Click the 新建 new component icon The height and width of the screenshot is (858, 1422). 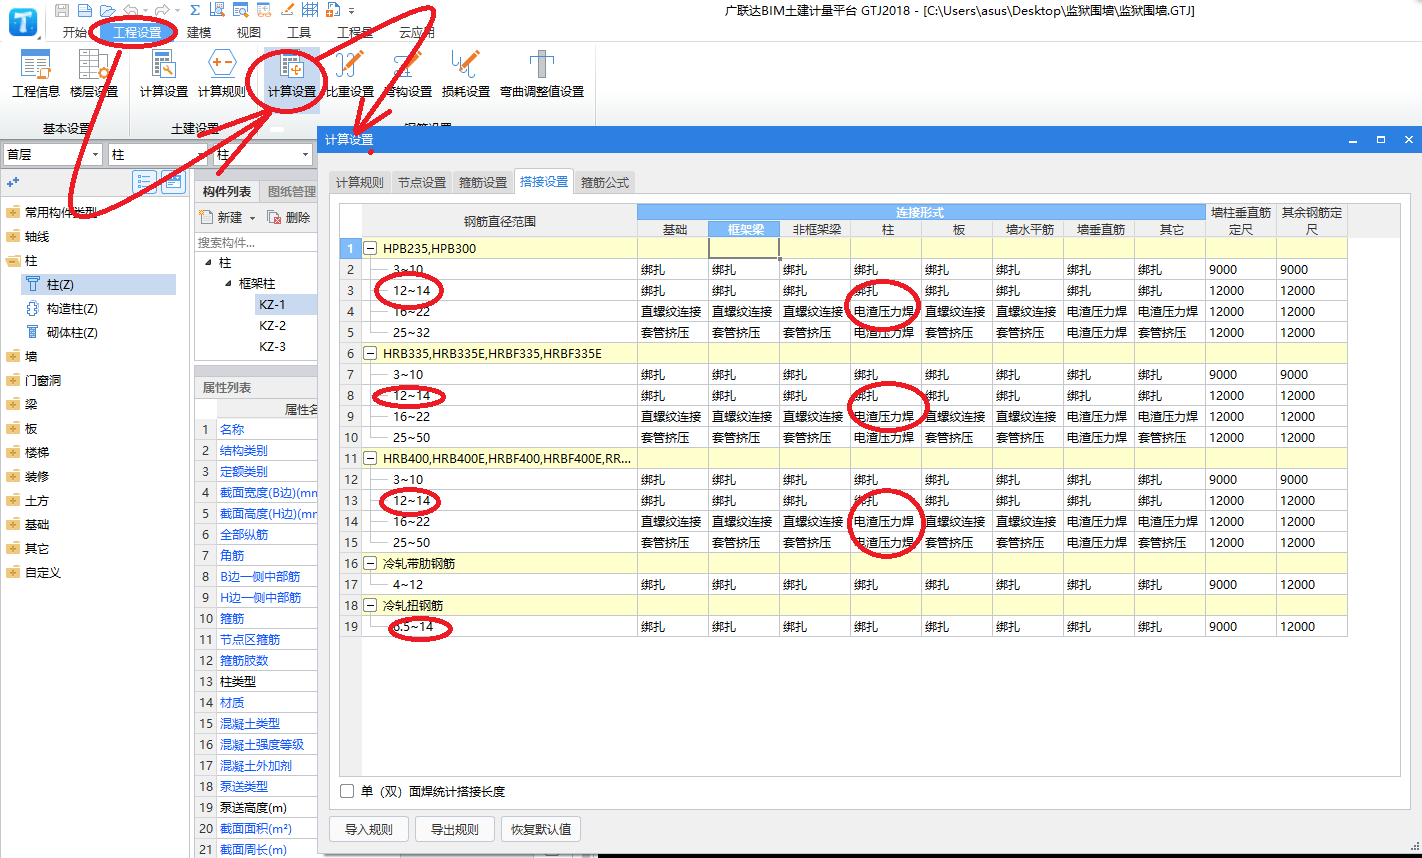coord(208,217)
